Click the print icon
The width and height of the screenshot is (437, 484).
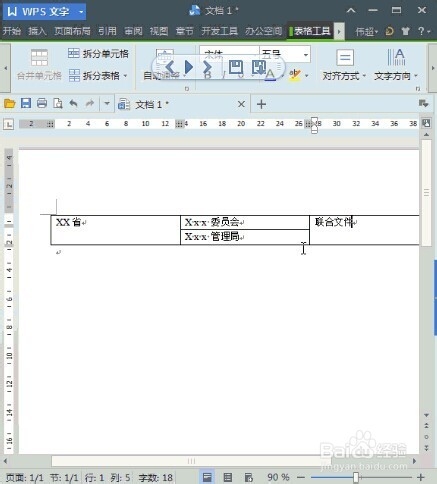click(42, 103)
